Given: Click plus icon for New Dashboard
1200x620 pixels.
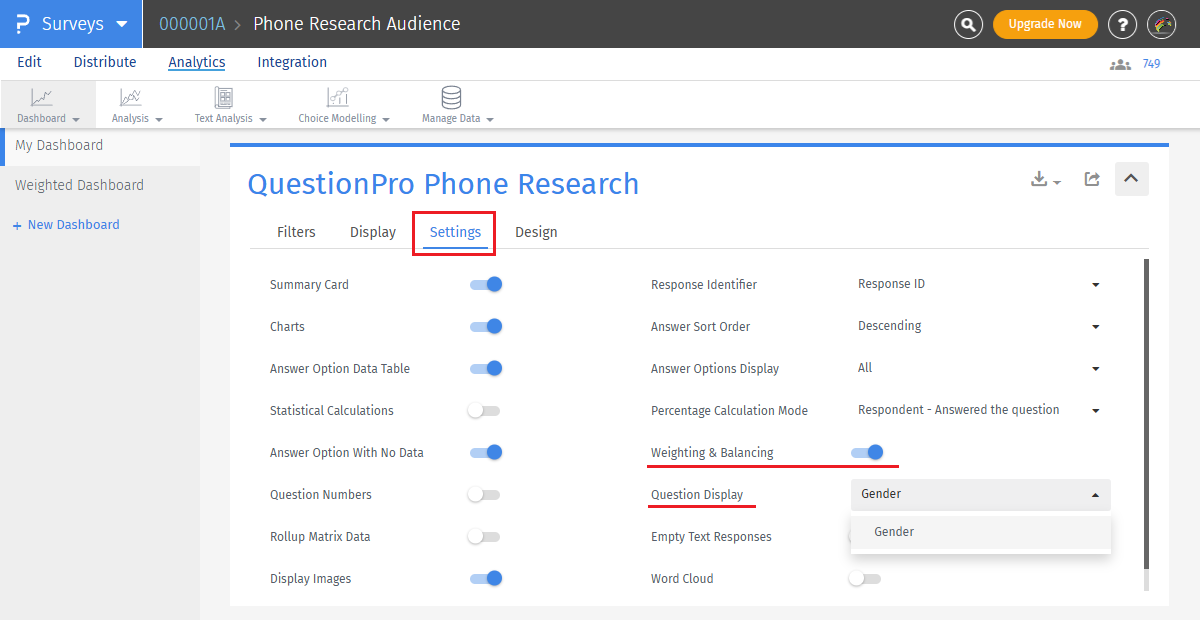Looking at the screenshot, I should (x=17, y=226).
